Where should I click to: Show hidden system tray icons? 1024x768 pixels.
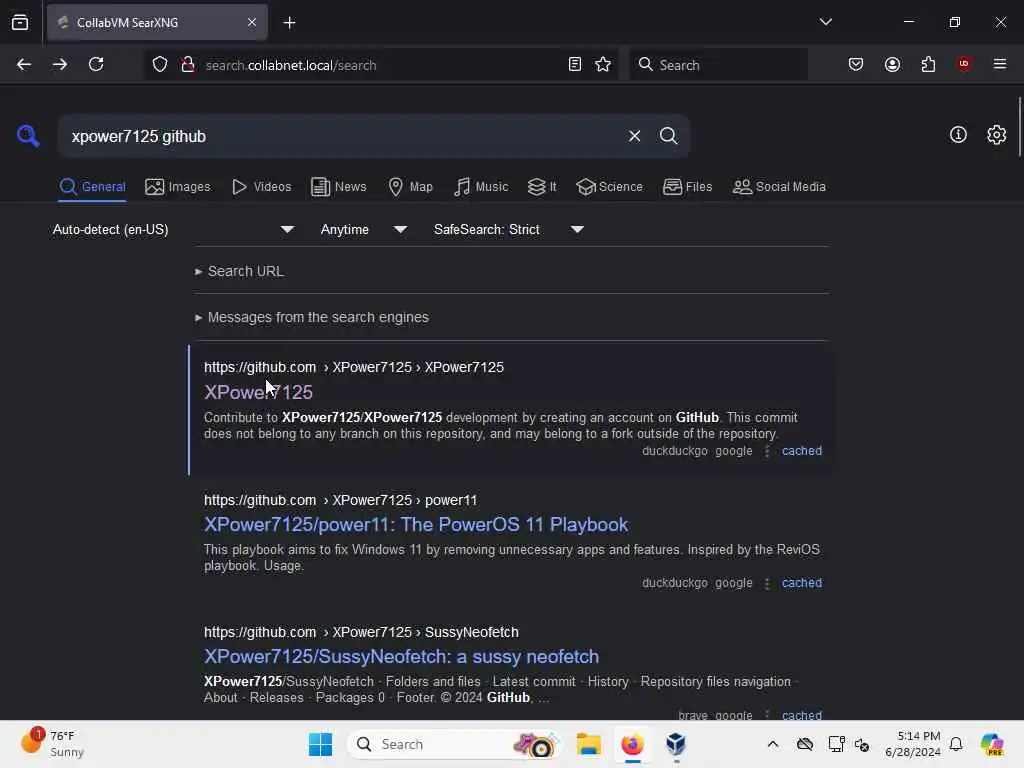coord(773,744)
